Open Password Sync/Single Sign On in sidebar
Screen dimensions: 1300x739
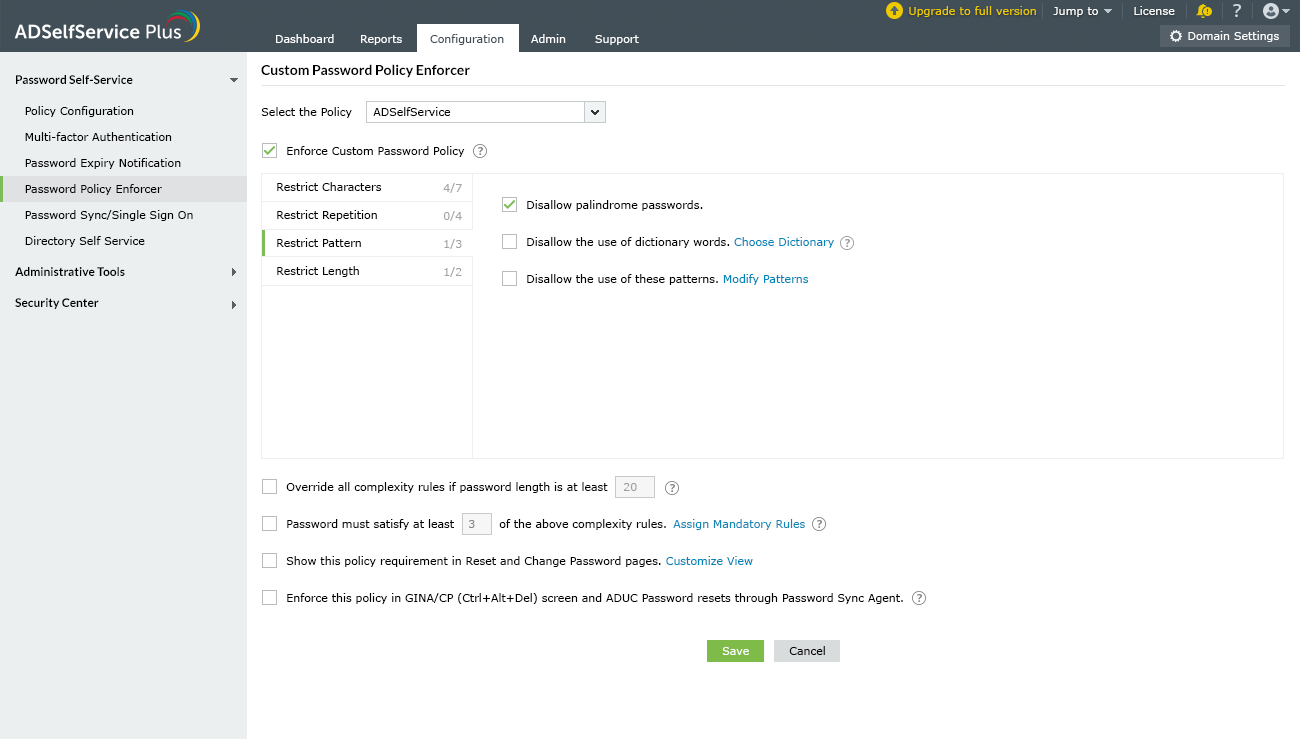[x=109, y=215]
